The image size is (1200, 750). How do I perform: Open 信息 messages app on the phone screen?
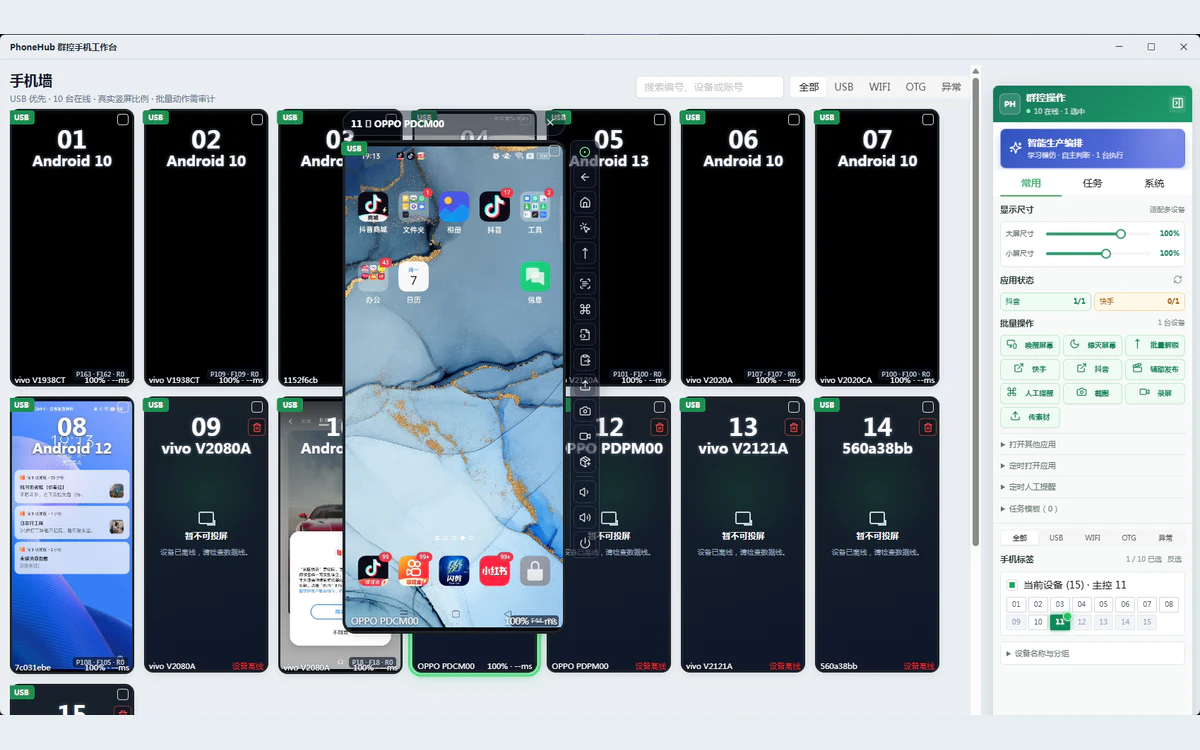[x=535, y=283]
